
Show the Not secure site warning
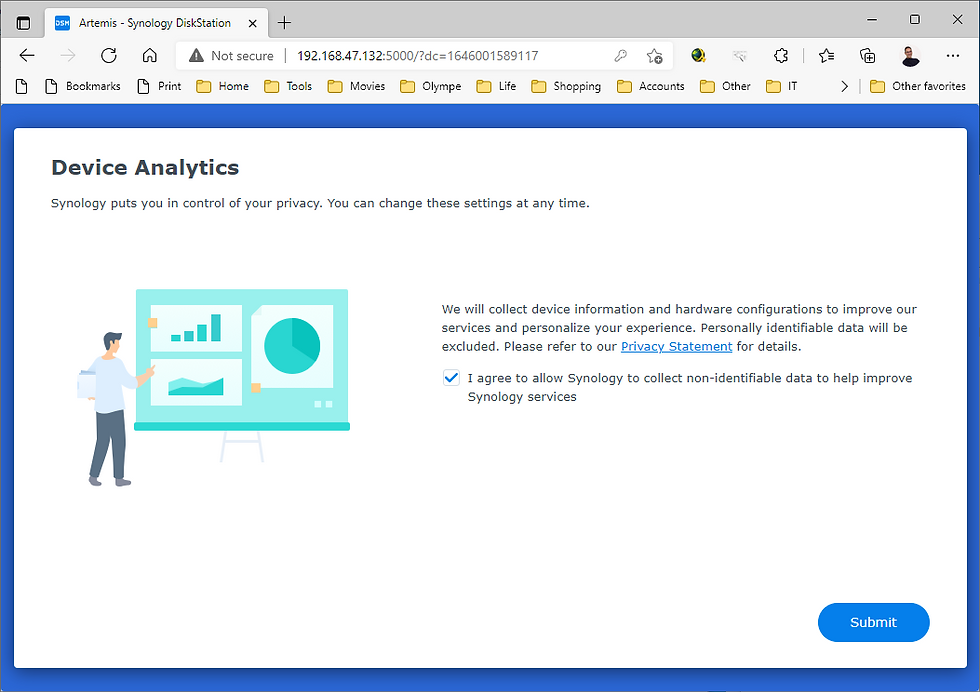pyautogui.click(x=231, y=56)
